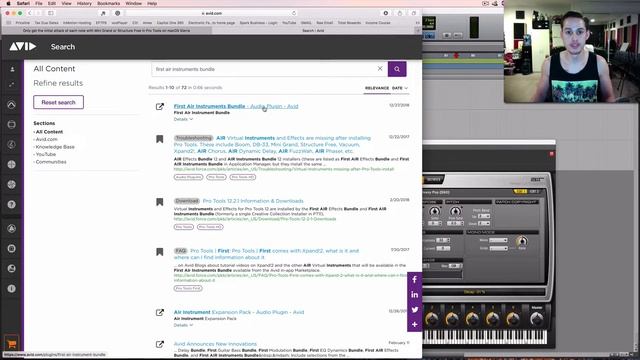Open Safari downloads icon

tap(385, 13)
